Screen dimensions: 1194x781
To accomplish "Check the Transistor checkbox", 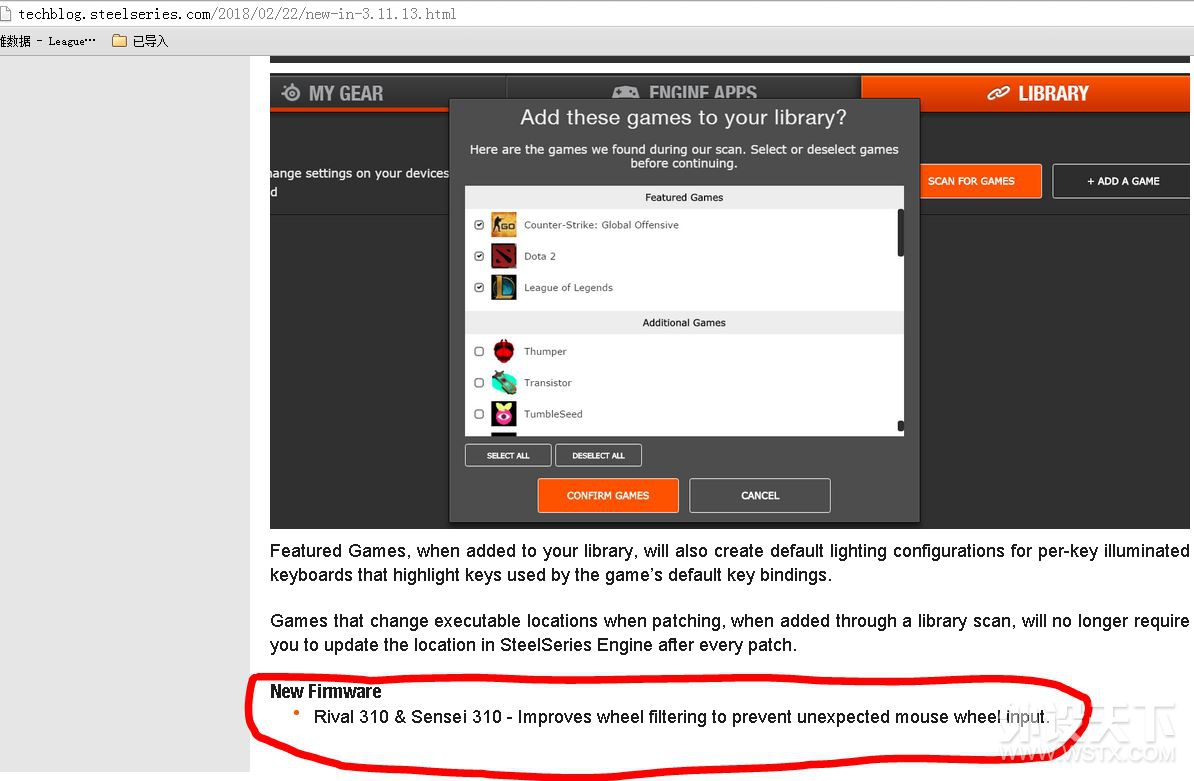I will pyautogui.click(x=479, y=382).
